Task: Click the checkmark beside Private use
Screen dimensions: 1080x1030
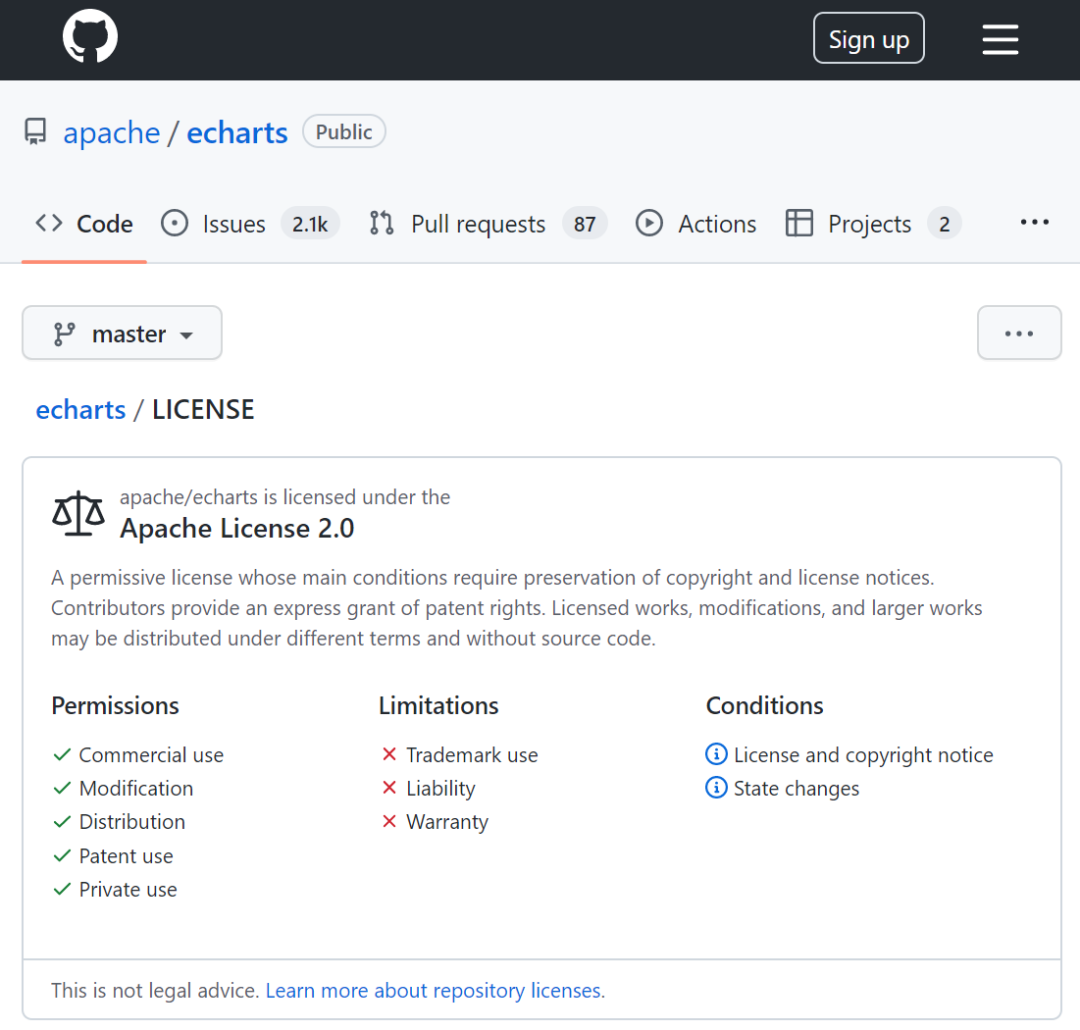Action: [62, 889]
